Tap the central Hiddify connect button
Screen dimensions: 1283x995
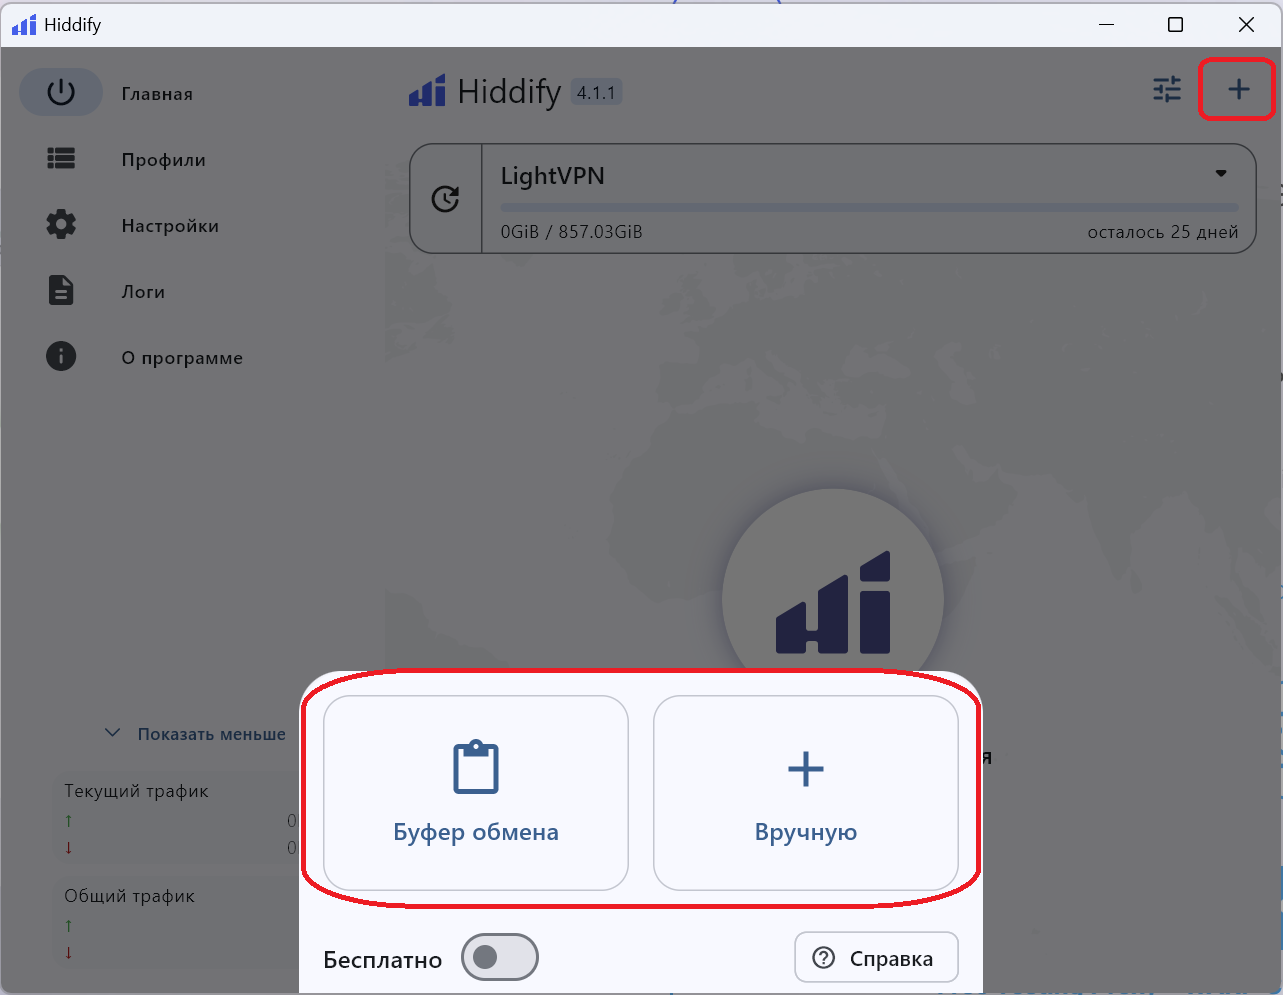tap(833, 600)
